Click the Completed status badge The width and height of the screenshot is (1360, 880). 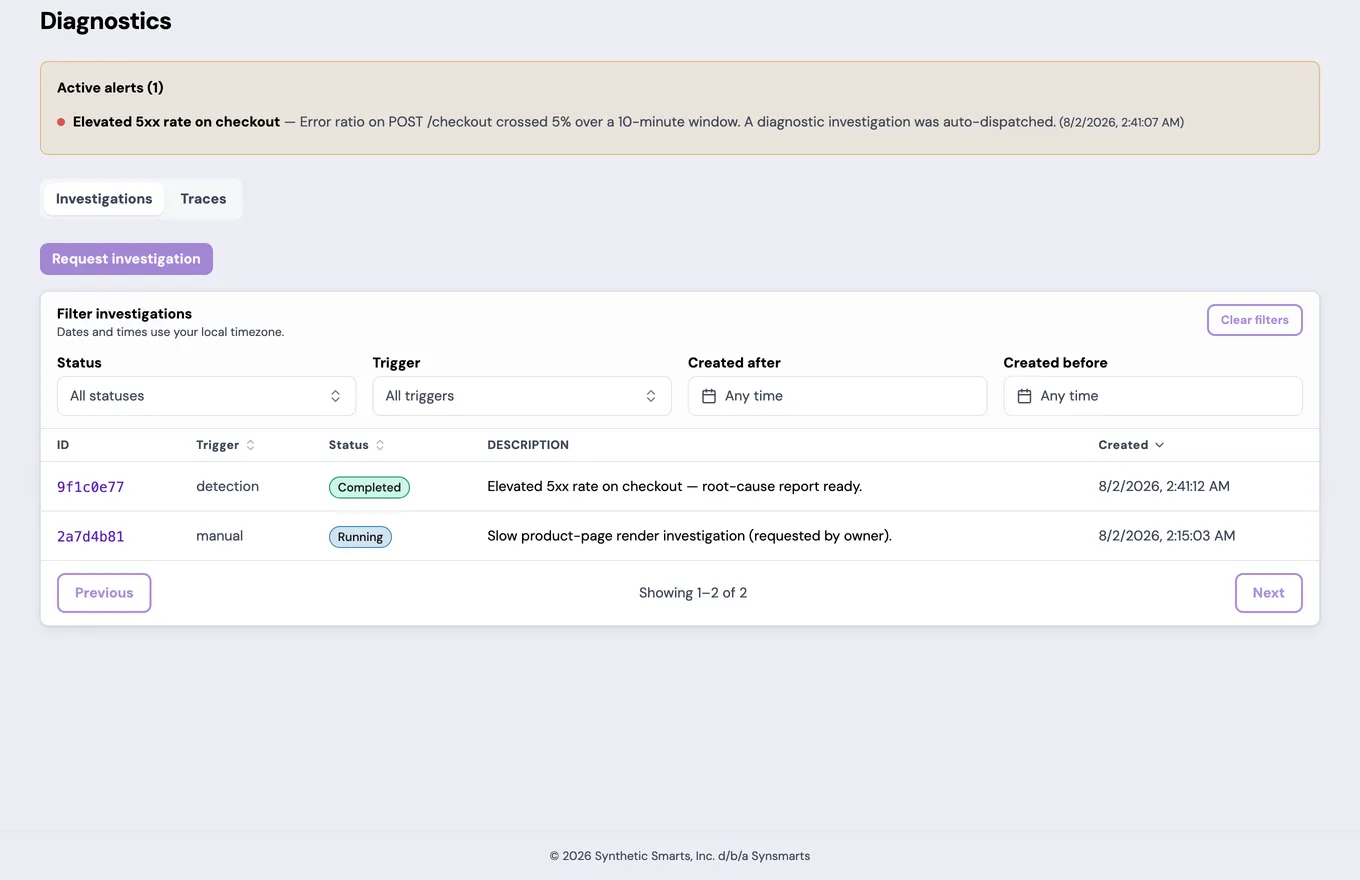coord(369,488)
